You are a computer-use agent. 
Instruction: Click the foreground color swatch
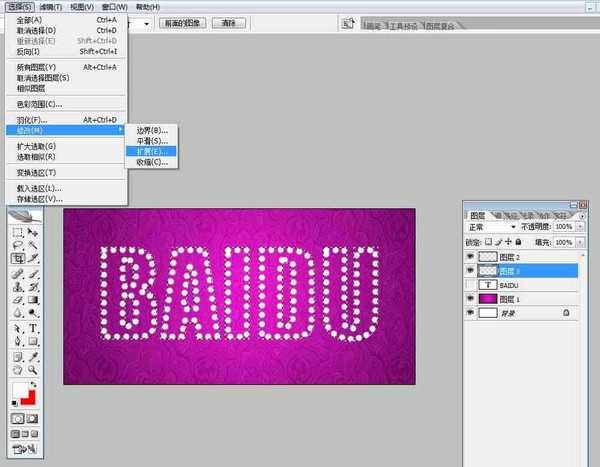20,390
